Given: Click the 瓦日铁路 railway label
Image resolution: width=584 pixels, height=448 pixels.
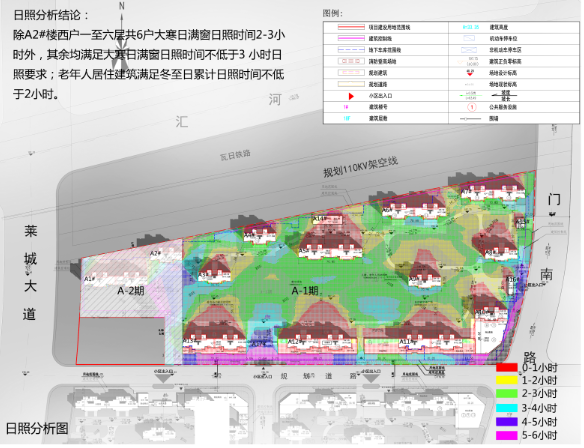Looking at the screenshot, I should (235, 155).
